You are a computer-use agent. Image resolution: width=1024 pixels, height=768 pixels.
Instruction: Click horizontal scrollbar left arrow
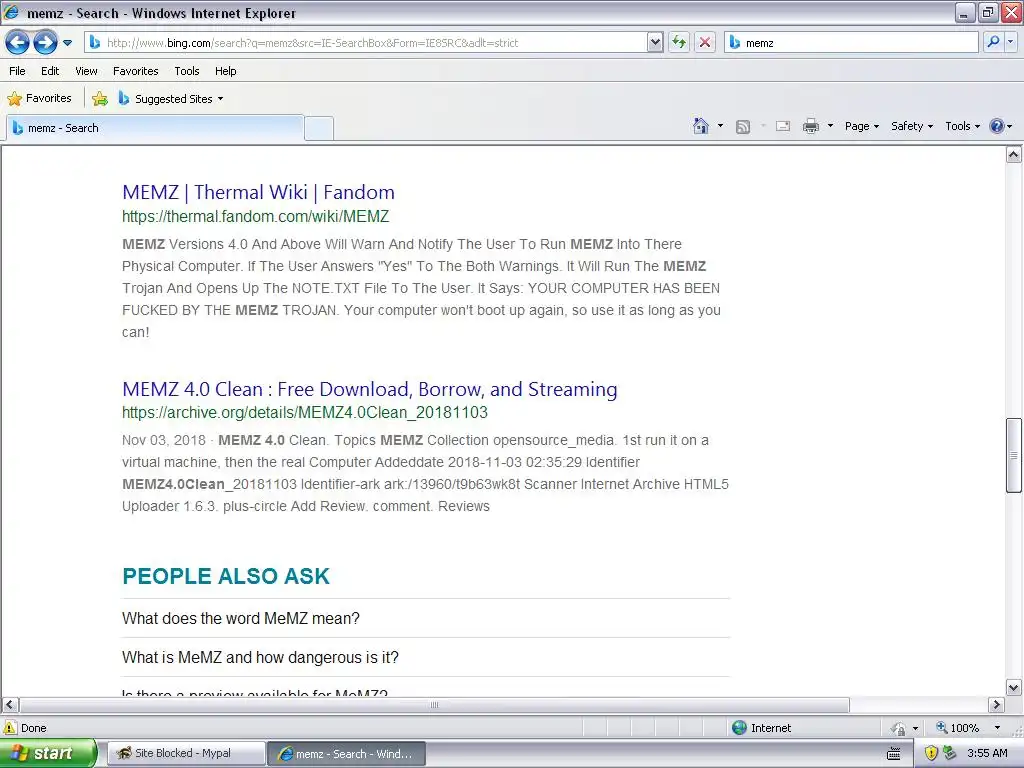[9, 705]
